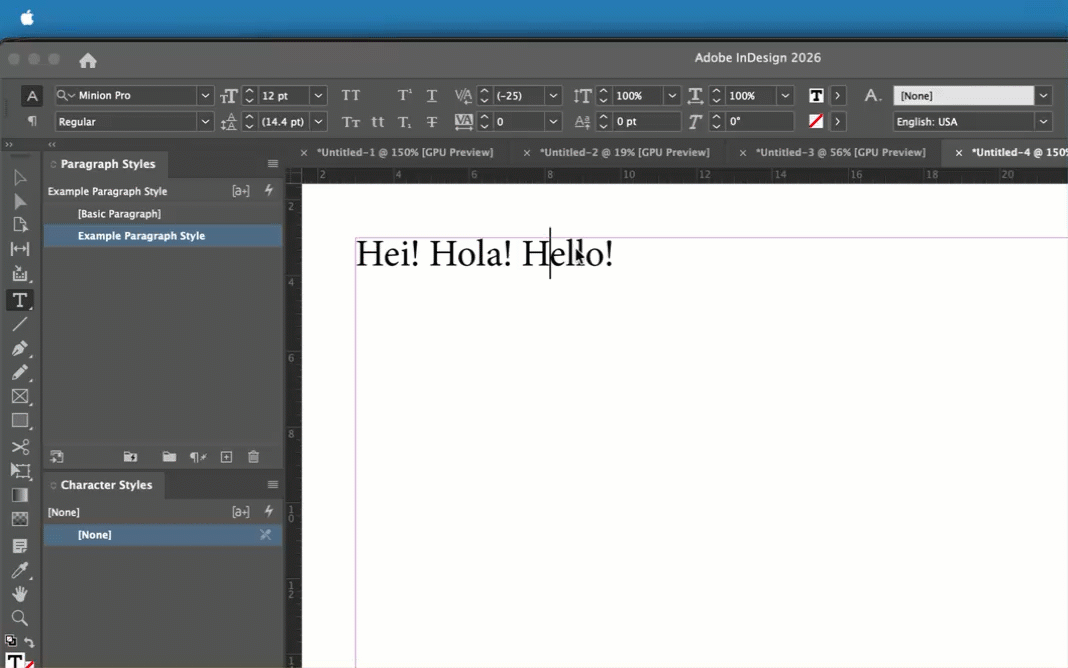Toggle Strikethrough formatting

coord(432,122)
